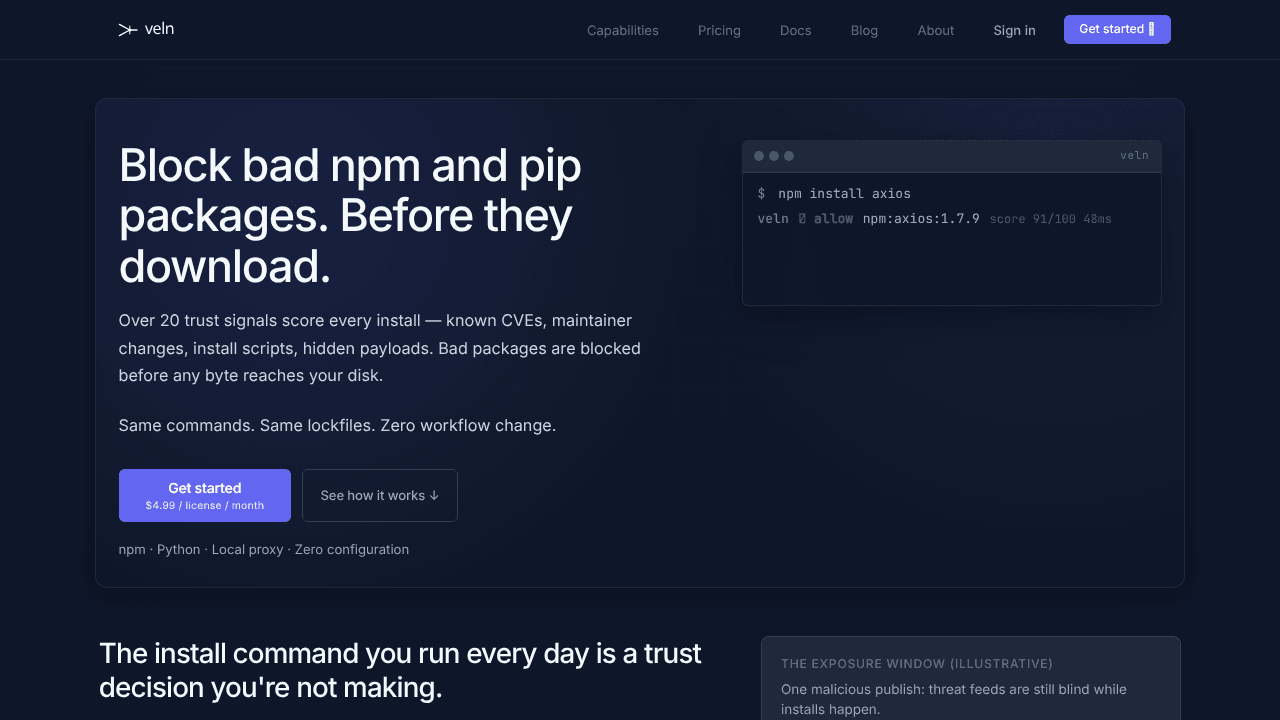1280x720 pixels.
Task: Visit the Blog nav link
Action: coord(864,30)
